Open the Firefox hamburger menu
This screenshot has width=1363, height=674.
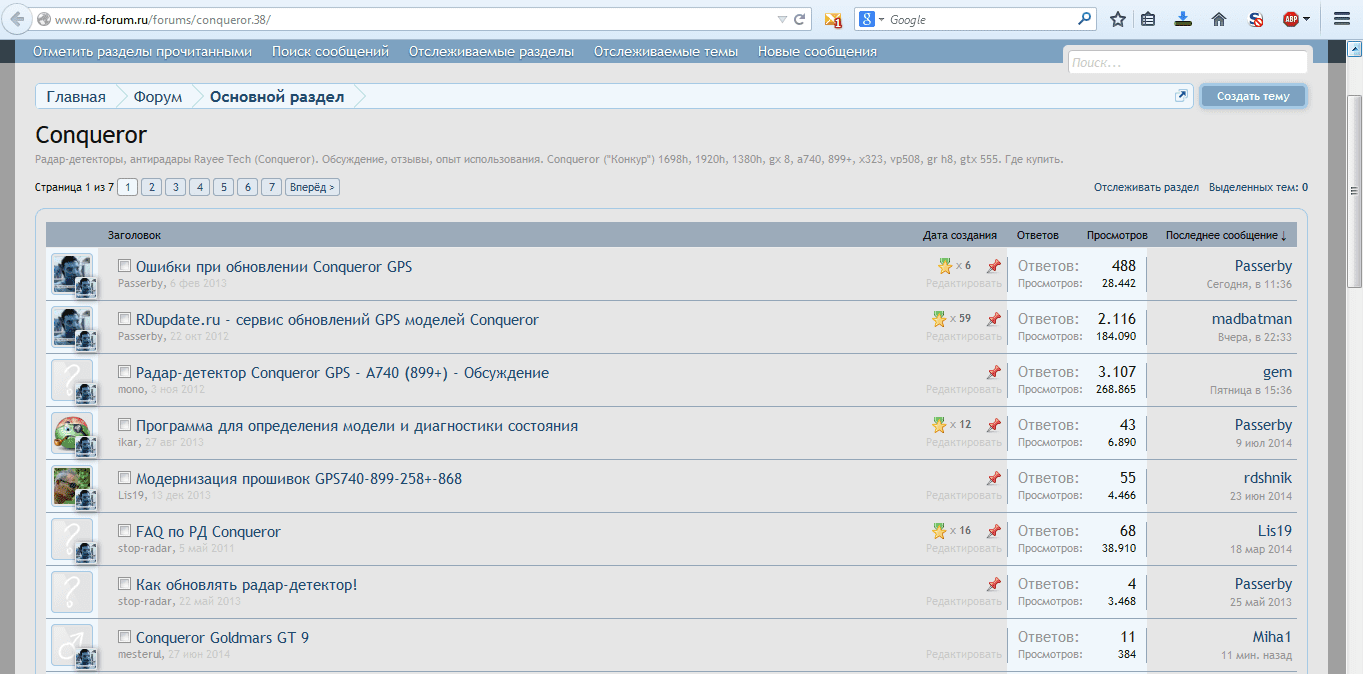click(1343, 19)
